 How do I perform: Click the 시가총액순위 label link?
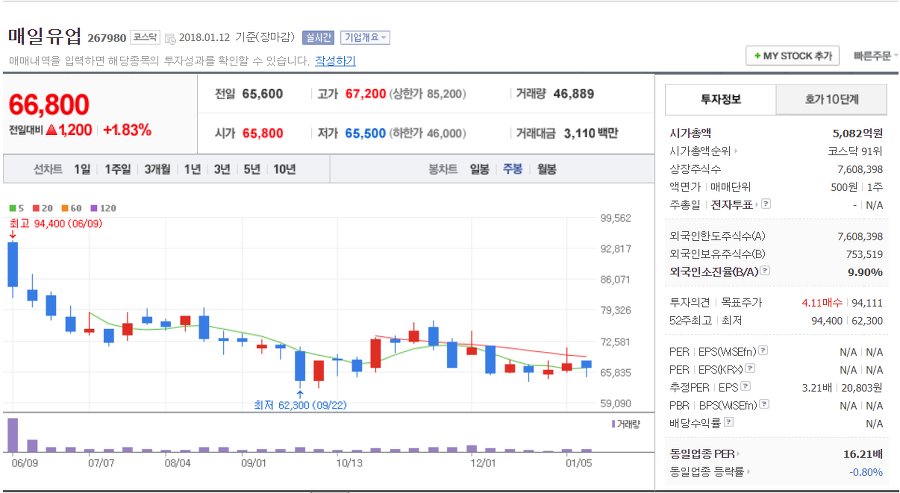(x=700, y=151)
